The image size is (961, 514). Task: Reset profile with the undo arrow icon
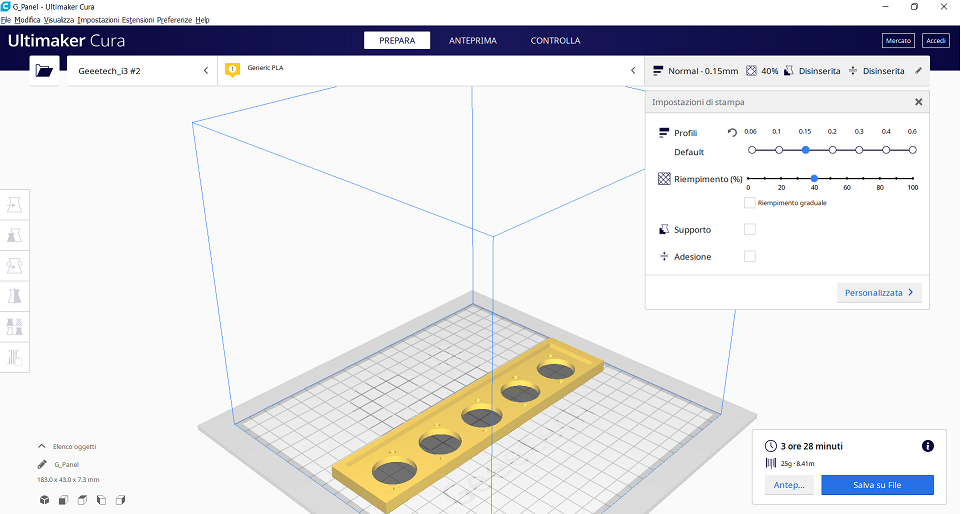[732, 132]
